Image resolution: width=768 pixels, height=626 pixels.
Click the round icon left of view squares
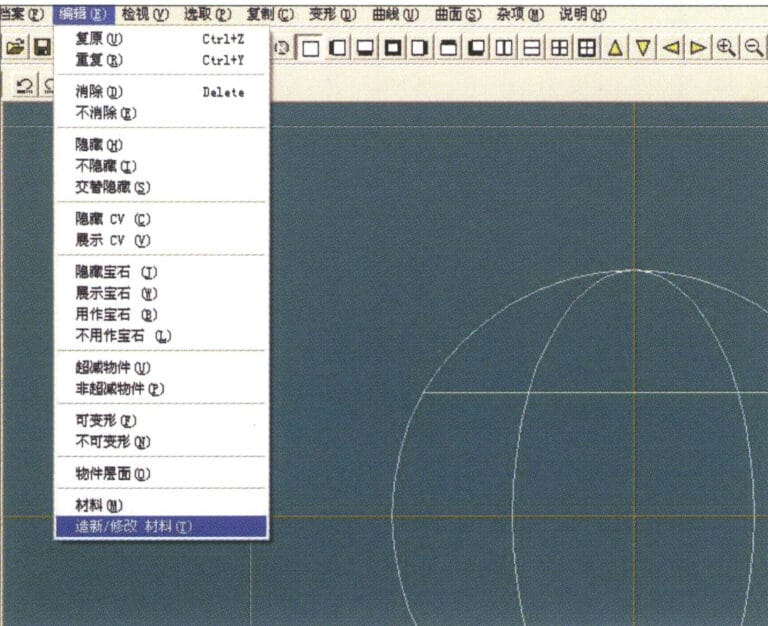click(x=283, y=48)
